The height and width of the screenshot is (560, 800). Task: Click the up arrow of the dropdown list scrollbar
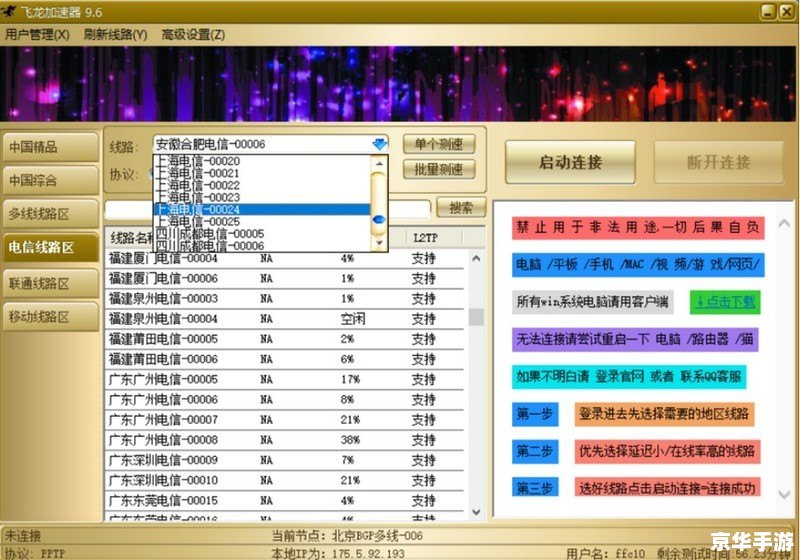[379, 162]
